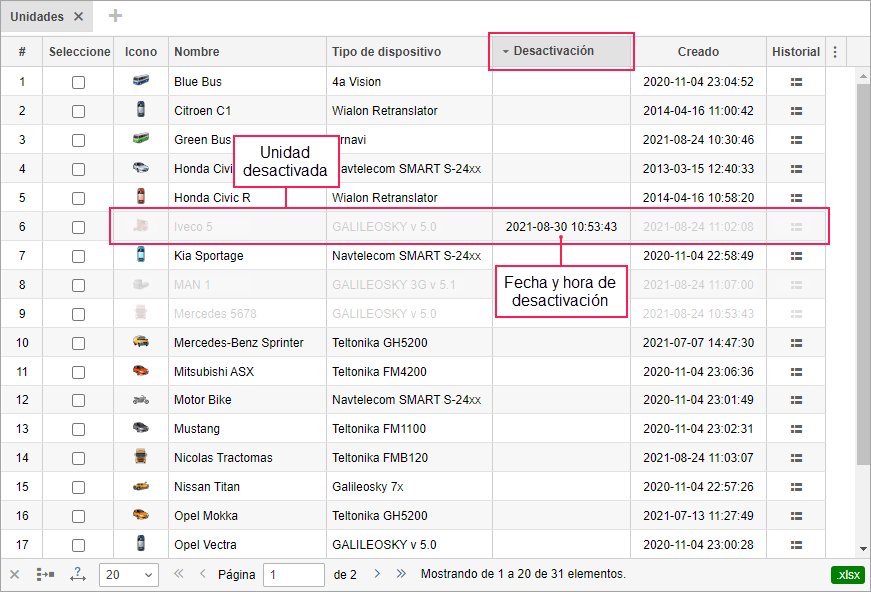The width and height of the screenshot is (871, 592).
Task: Add new tab with plus icon
Action: click(x=116, y=16)
